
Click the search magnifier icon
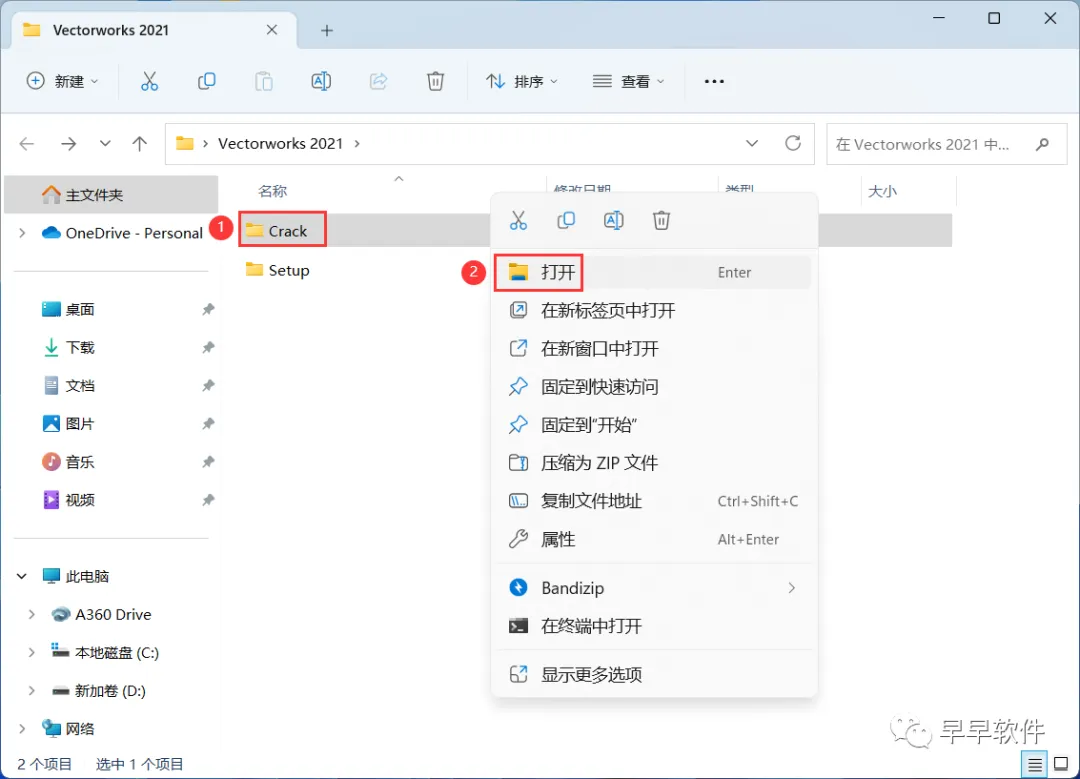tap(1043, 144)
